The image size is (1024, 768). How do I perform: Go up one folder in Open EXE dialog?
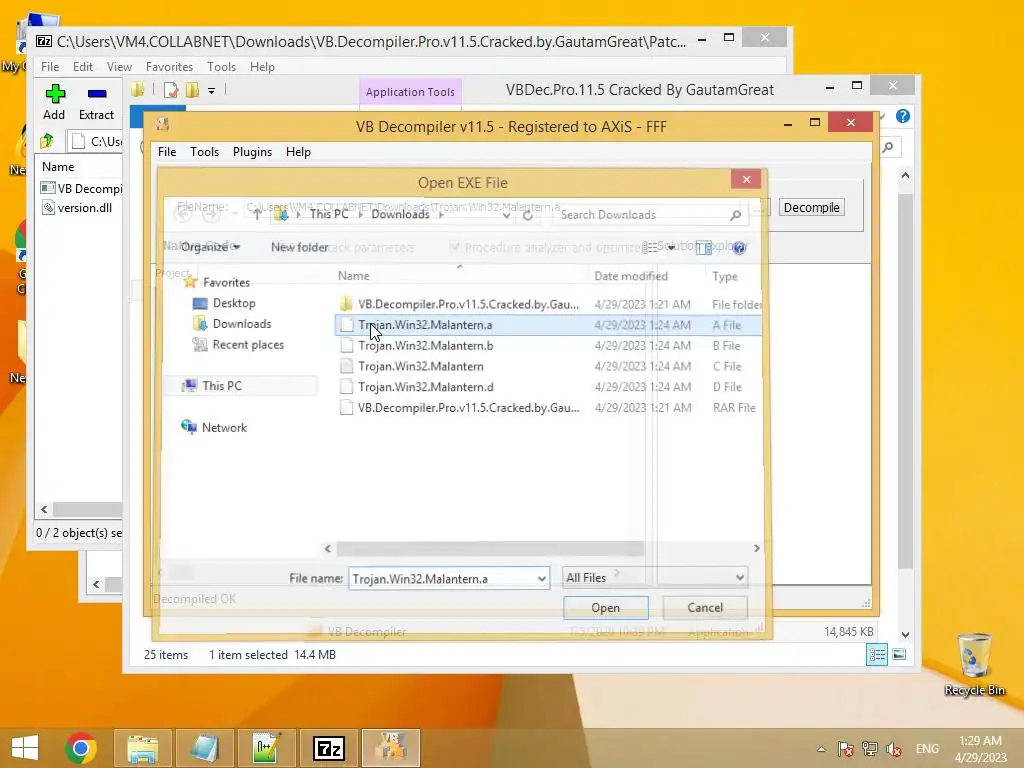257,214
